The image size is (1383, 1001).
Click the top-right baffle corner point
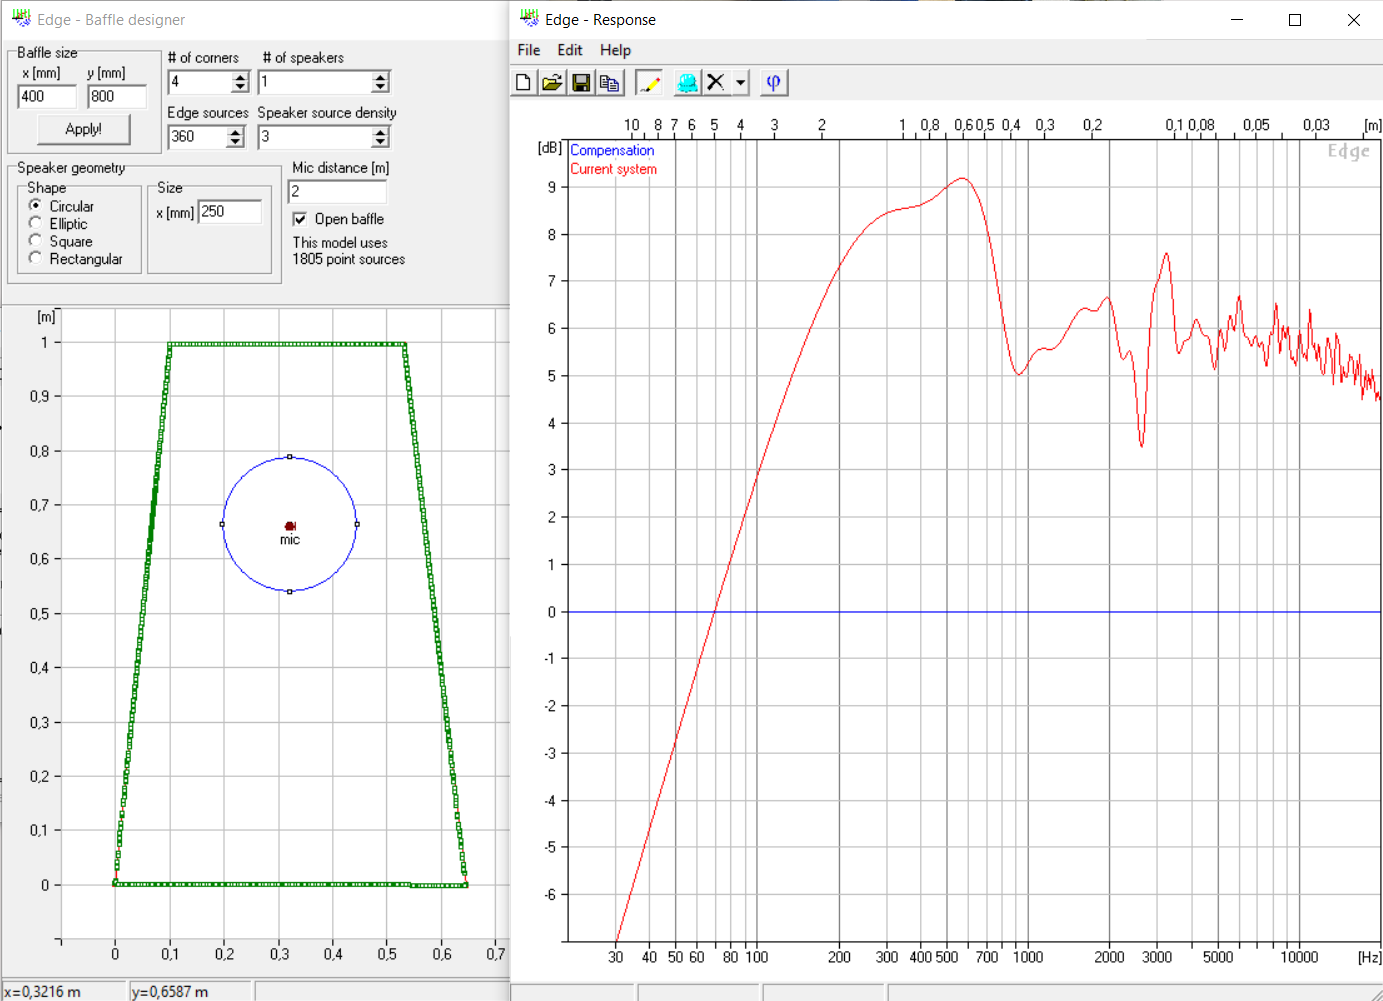click(404, 345)
